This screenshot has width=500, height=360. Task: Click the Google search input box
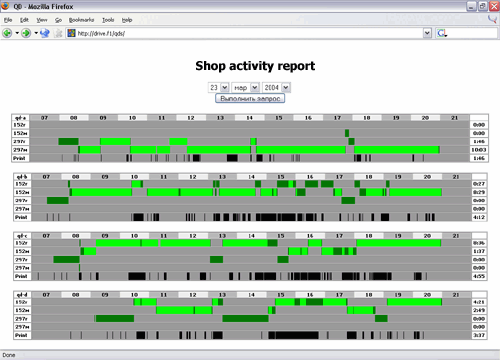472,33
